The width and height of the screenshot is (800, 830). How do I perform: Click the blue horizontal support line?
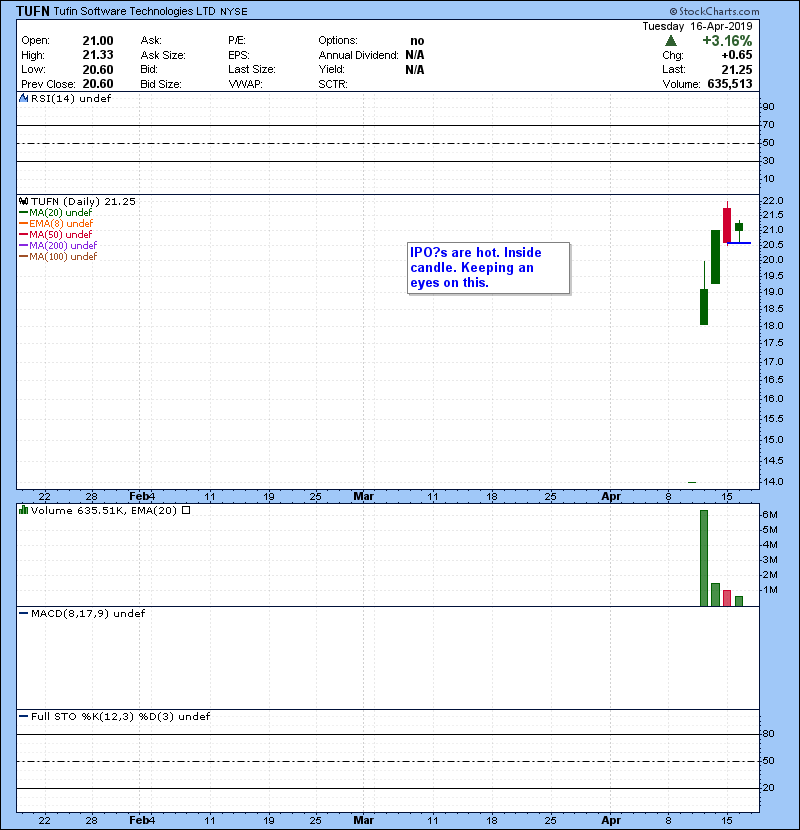tap(739, 243)
